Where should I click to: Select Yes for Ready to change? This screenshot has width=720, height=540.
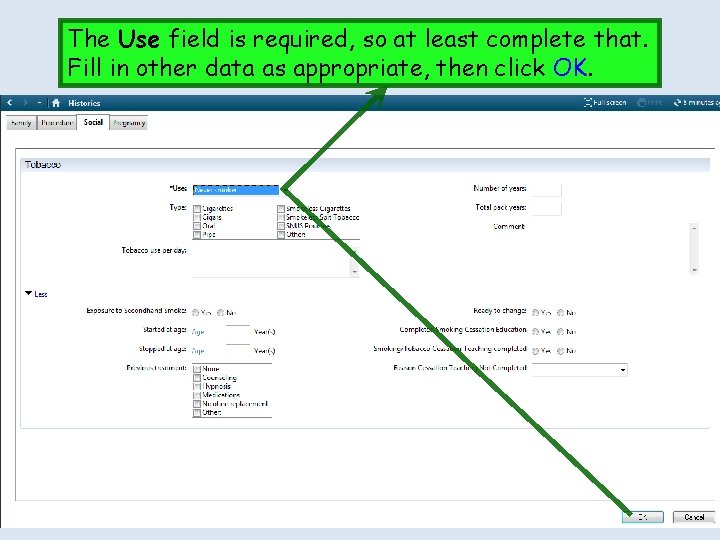(535, 313)
